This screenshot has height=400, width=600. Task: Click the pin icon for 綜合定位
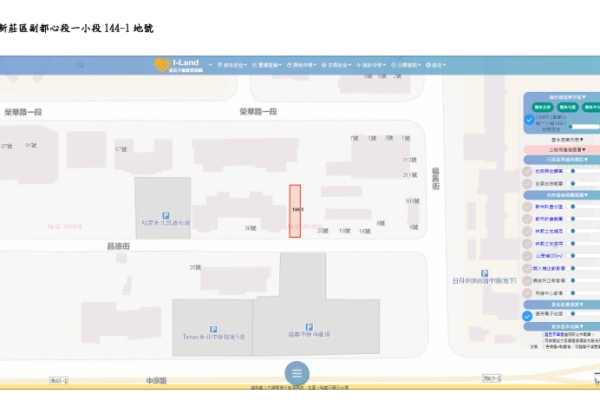click(220, 65)
